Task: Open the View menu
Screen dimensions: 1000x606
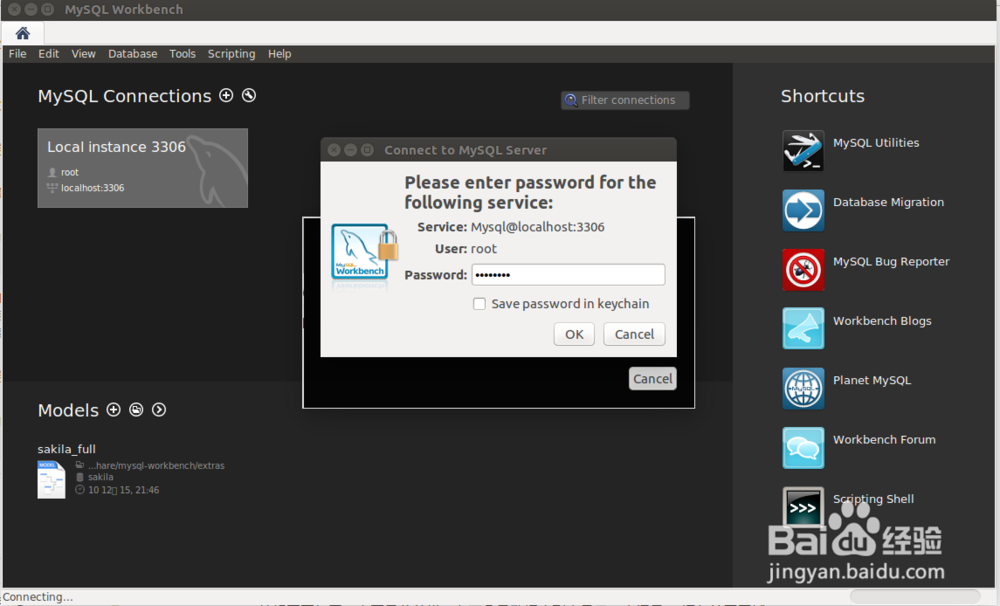Action: click(84, 54)
